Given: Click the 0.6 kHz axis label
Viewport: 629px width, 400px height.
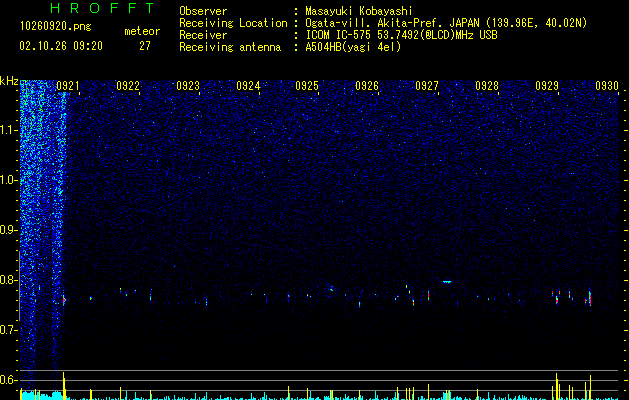Looking at the screenshot, I should click(x=9, y=380).
